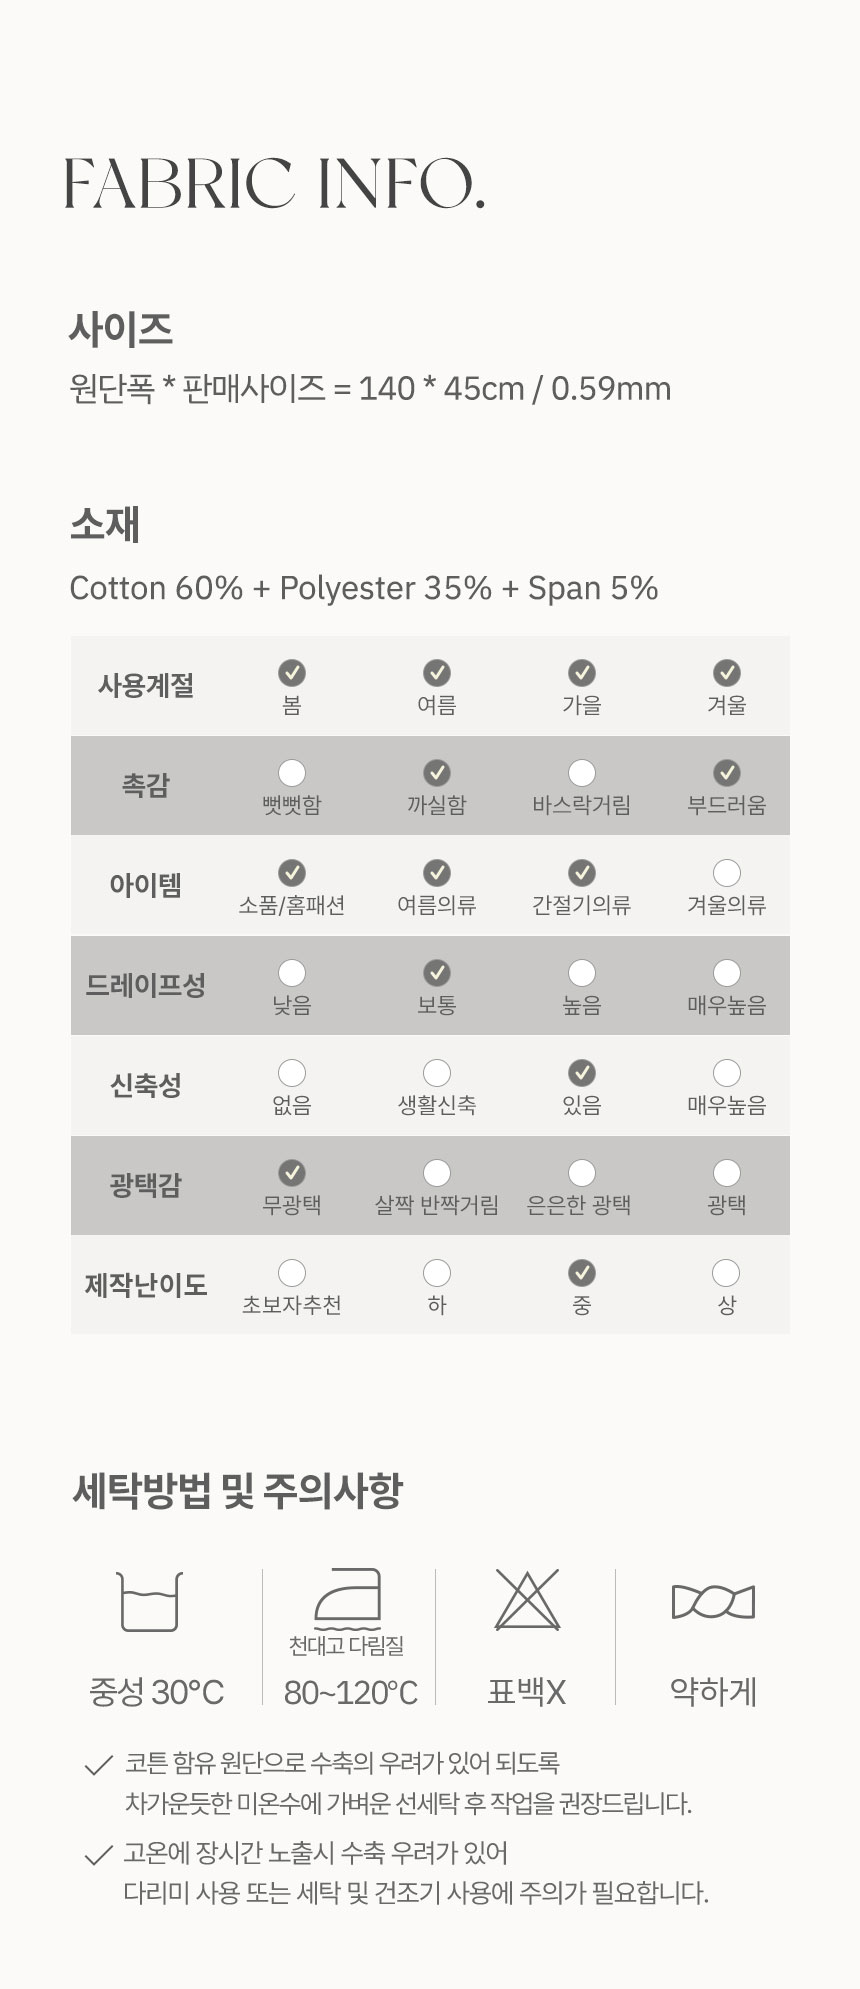Select the 겨울의류 item radio
860x1989 pixels.
727,873
